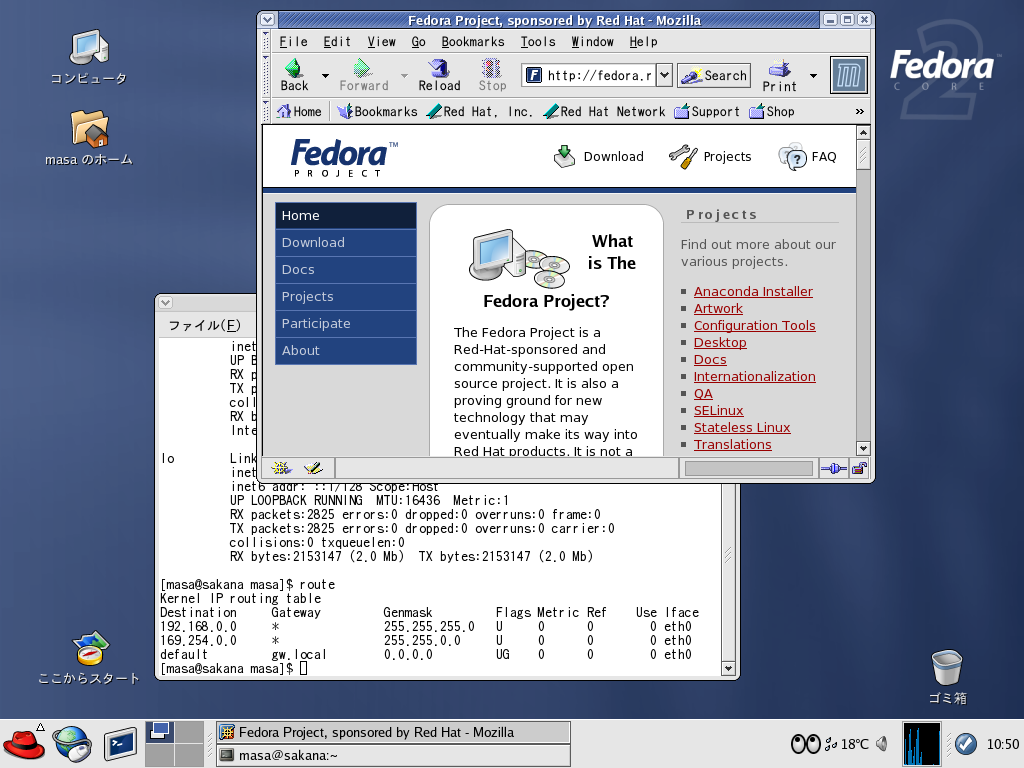Open the Shop bookmark folder
This screenshot has height=768, width=1024.
coord(772,112)
